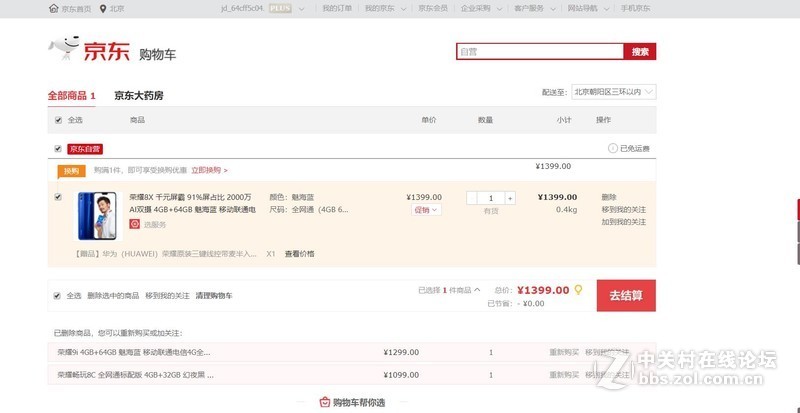Viewport: 800px width, 413px height.
Task: Click the yellow lightbulb beside total price
Action: click(x=578, y=289)
